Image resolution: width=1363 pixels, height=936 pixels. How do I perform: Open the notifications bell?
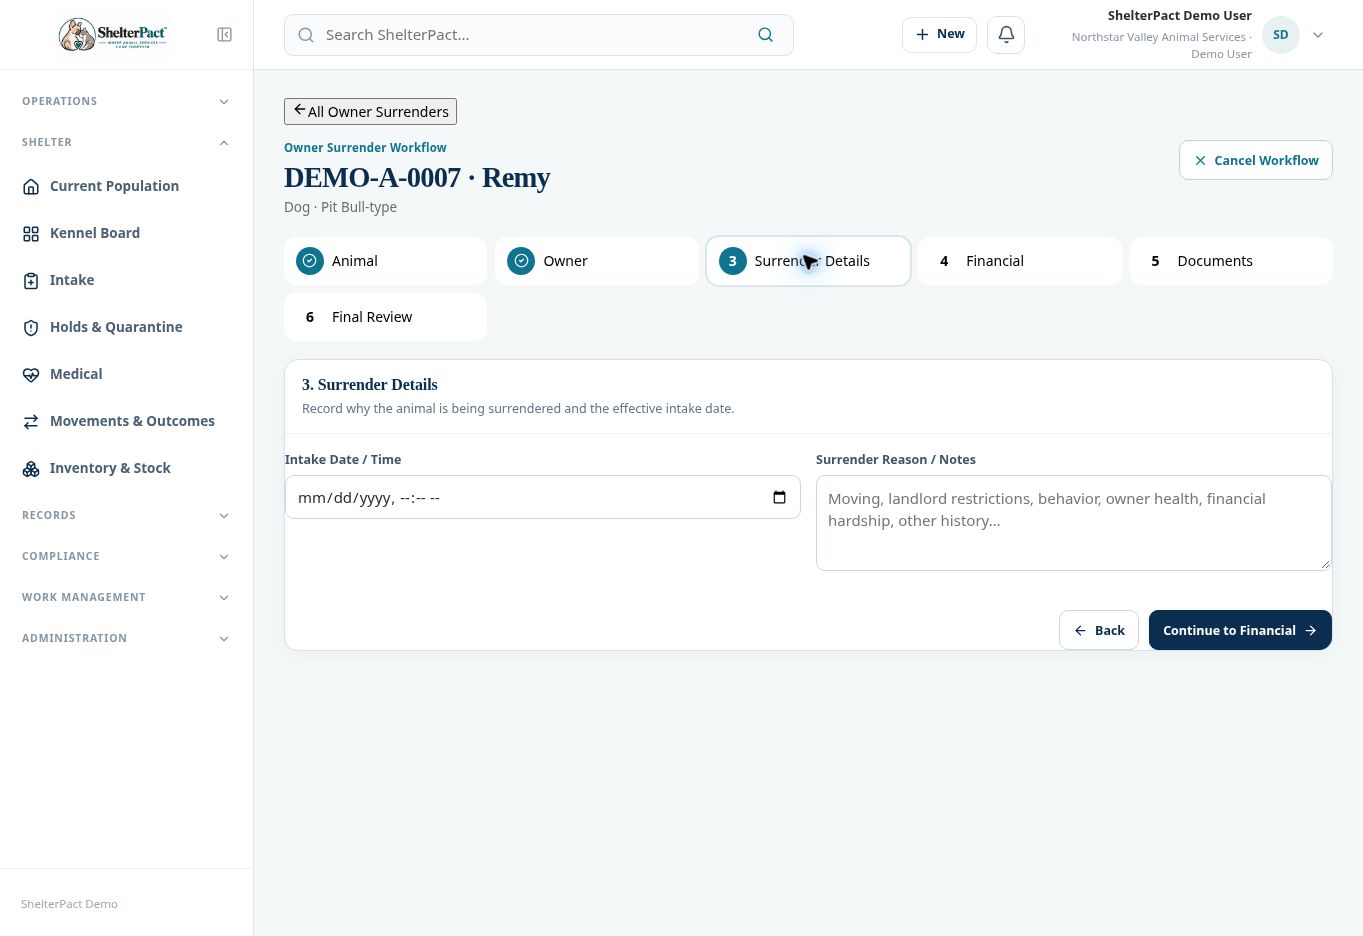point(1006,34)
